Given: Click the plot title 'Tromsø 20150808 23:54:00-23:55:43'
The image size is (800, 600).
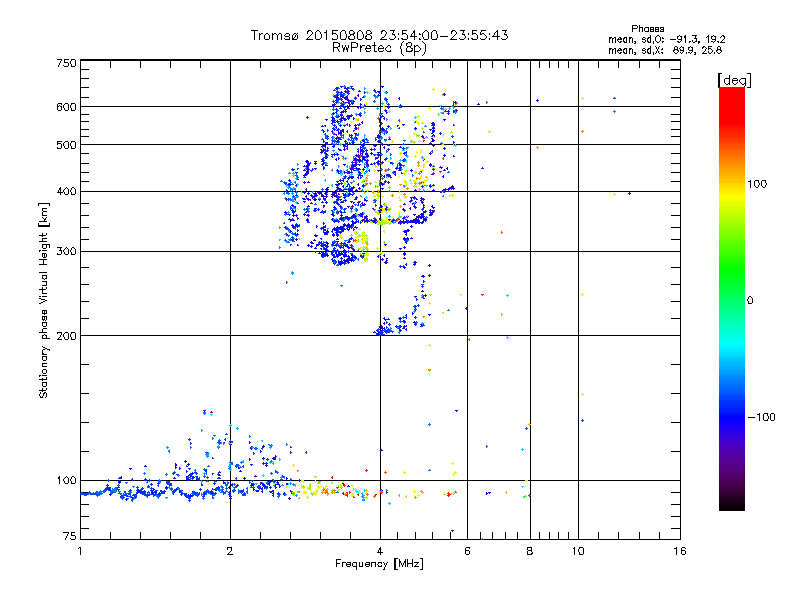Looking at the screenshot, I should 379,35.
